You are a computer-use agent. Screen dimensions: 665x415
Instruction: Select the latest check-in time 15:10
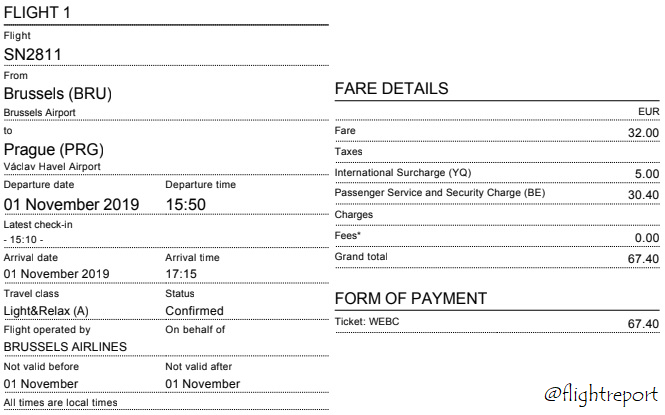(23, 240)
